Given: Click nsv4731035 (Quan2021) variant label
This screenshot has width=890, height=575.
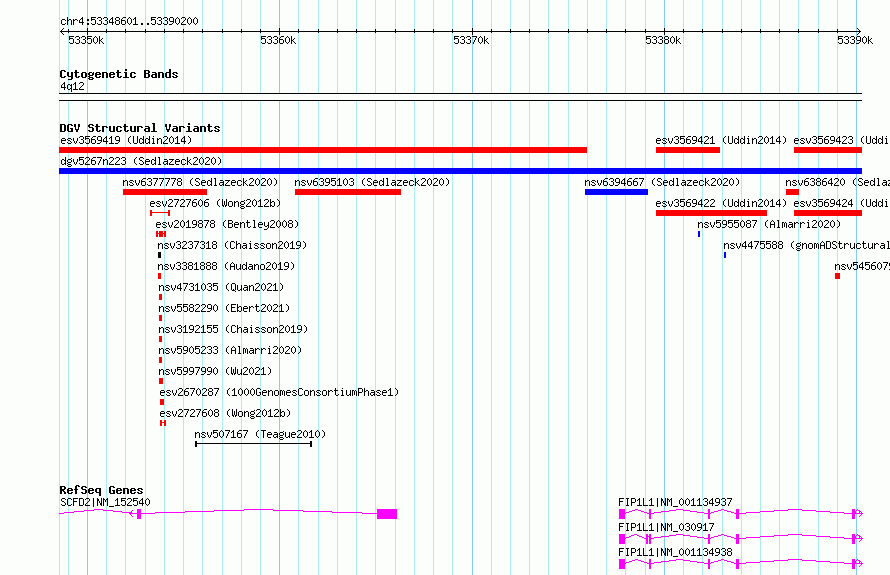Looking at the screenshot, I should [x=221, y=287].
